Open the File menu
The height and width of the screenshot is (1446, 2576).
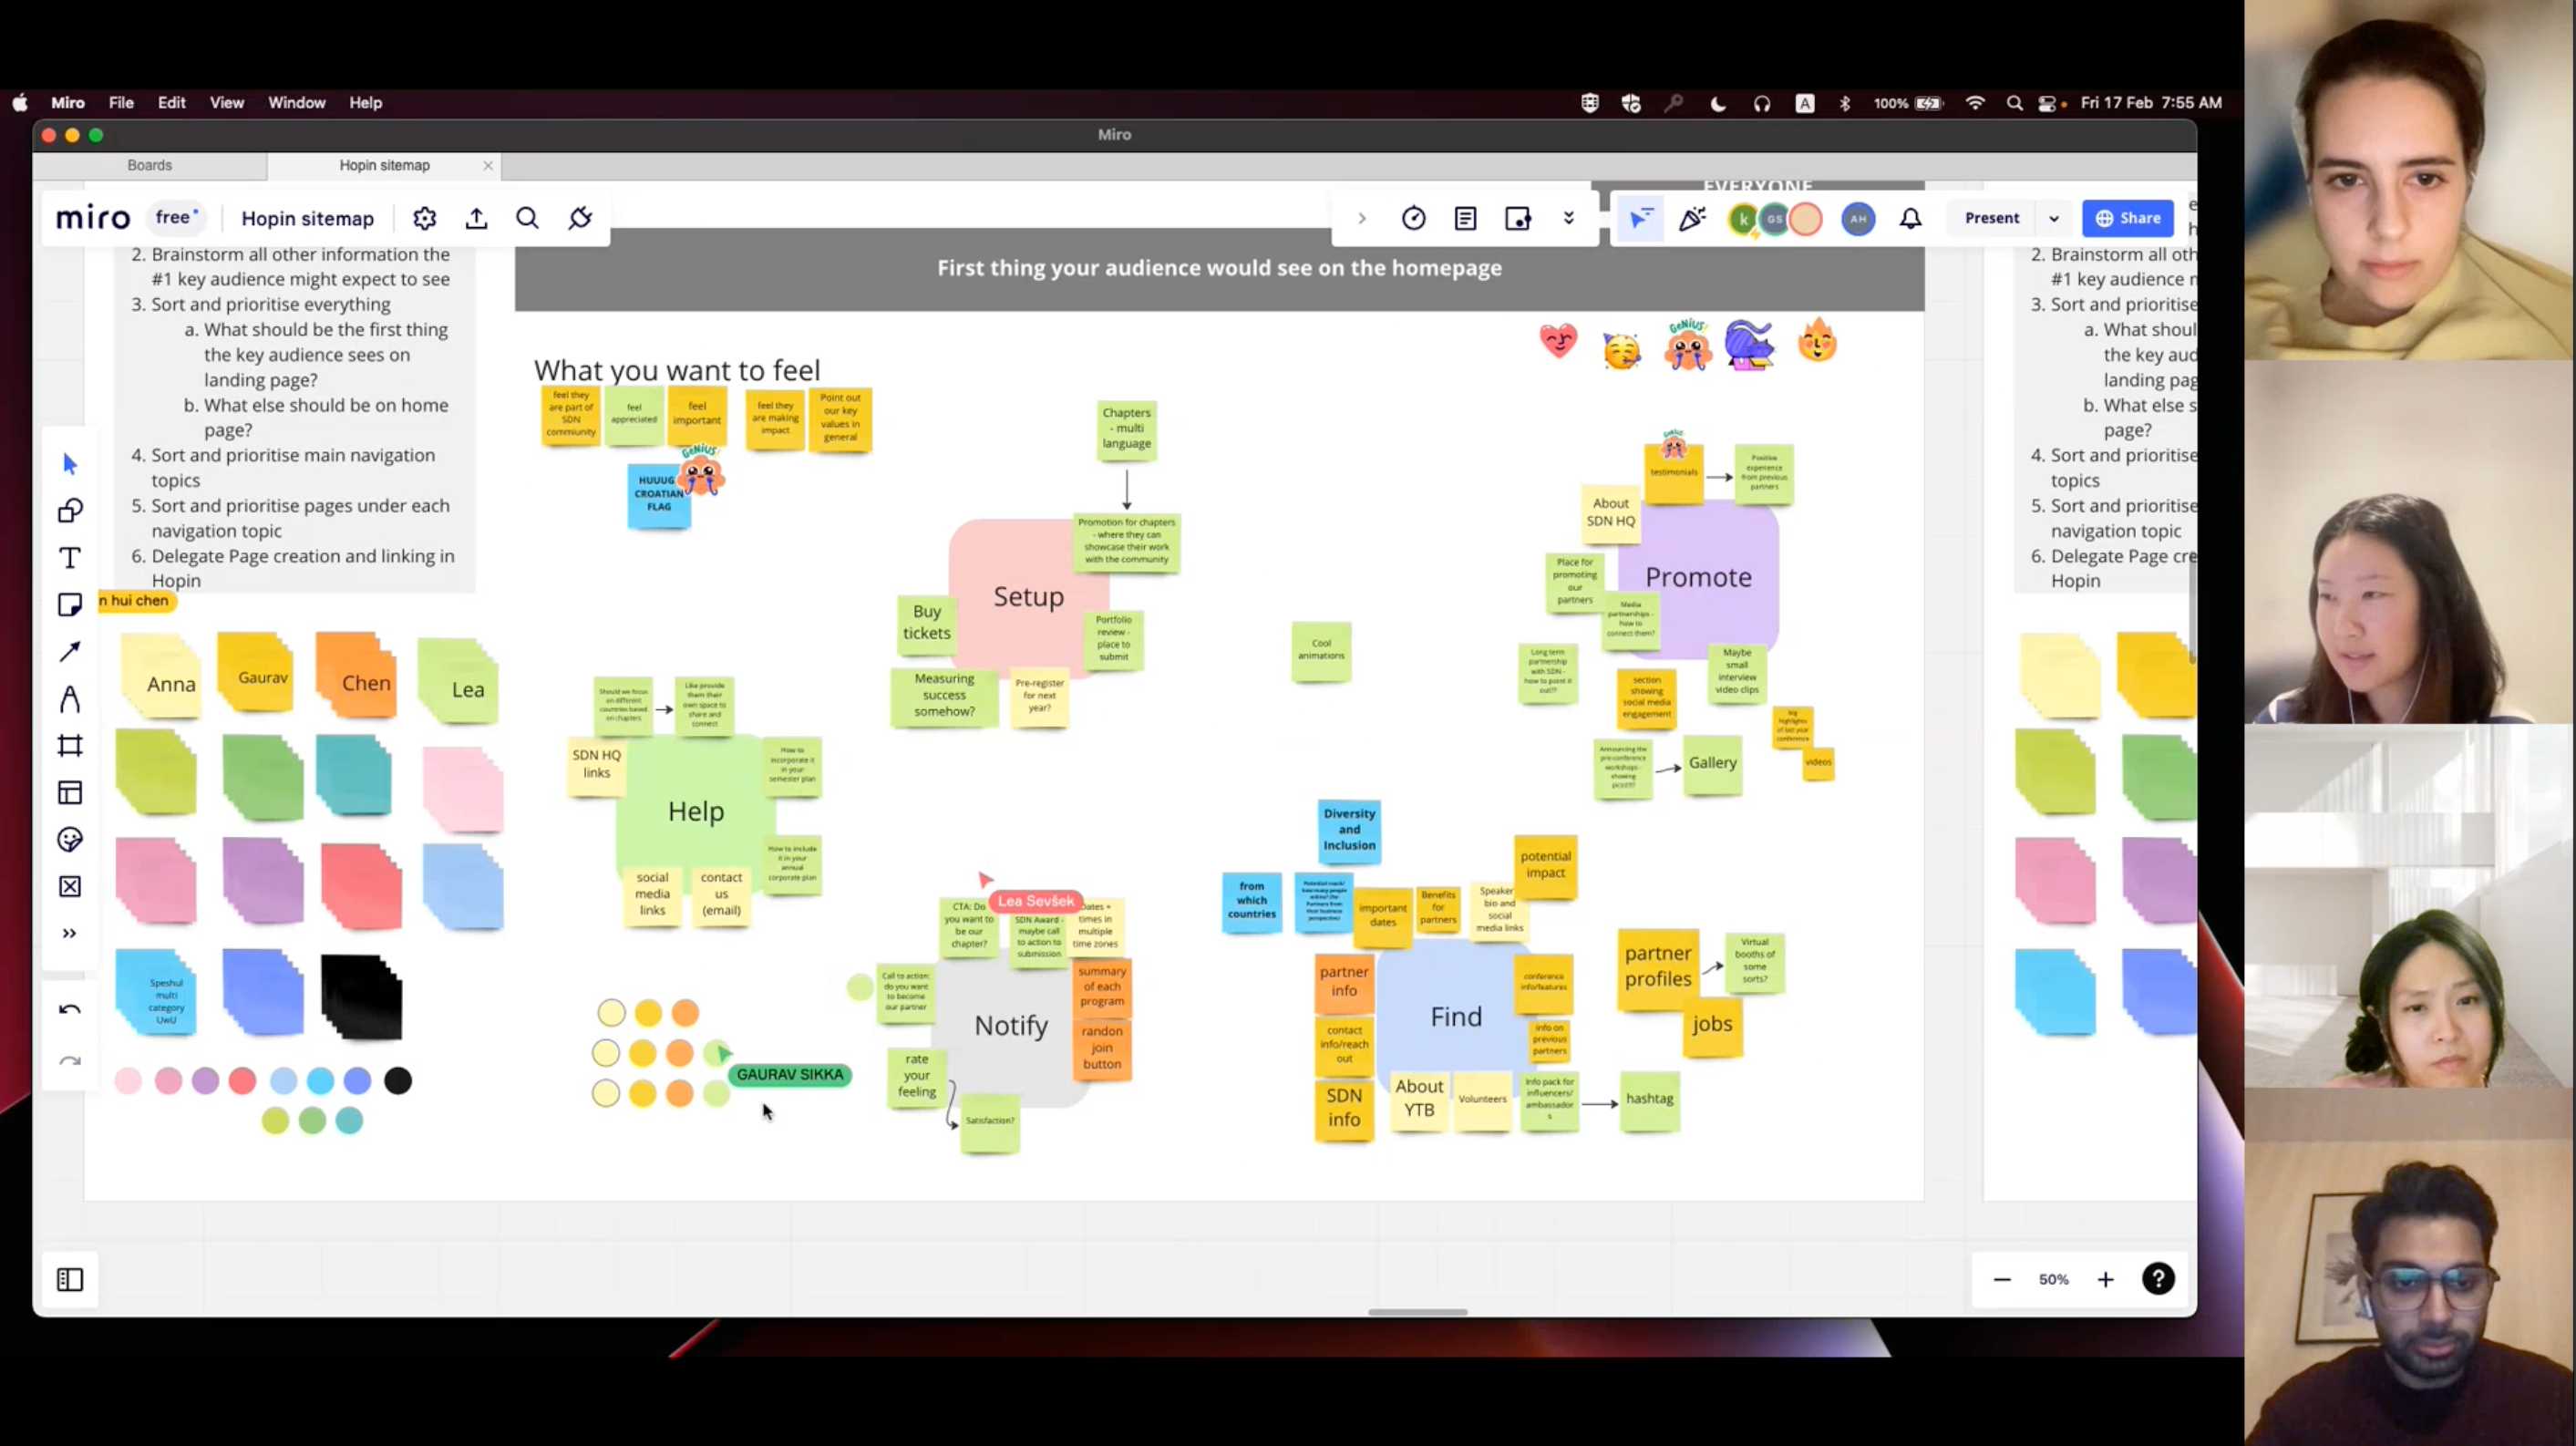pos(121,102)
